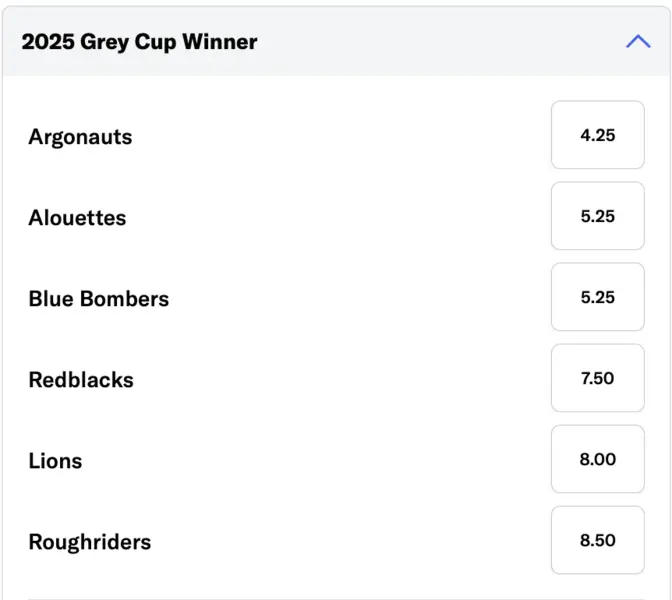Collapse the 2025 Grey Cup Winner chevron

[x=637, y=42]
